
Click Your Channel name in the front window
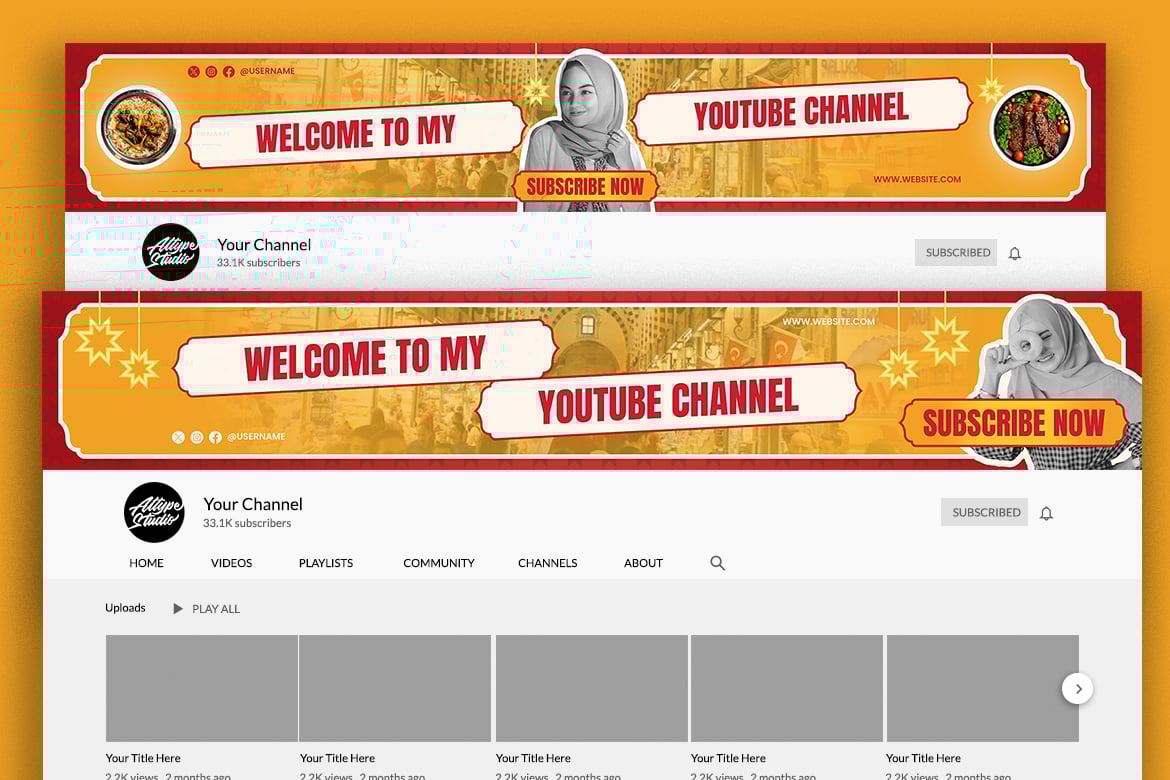[253, 504]
